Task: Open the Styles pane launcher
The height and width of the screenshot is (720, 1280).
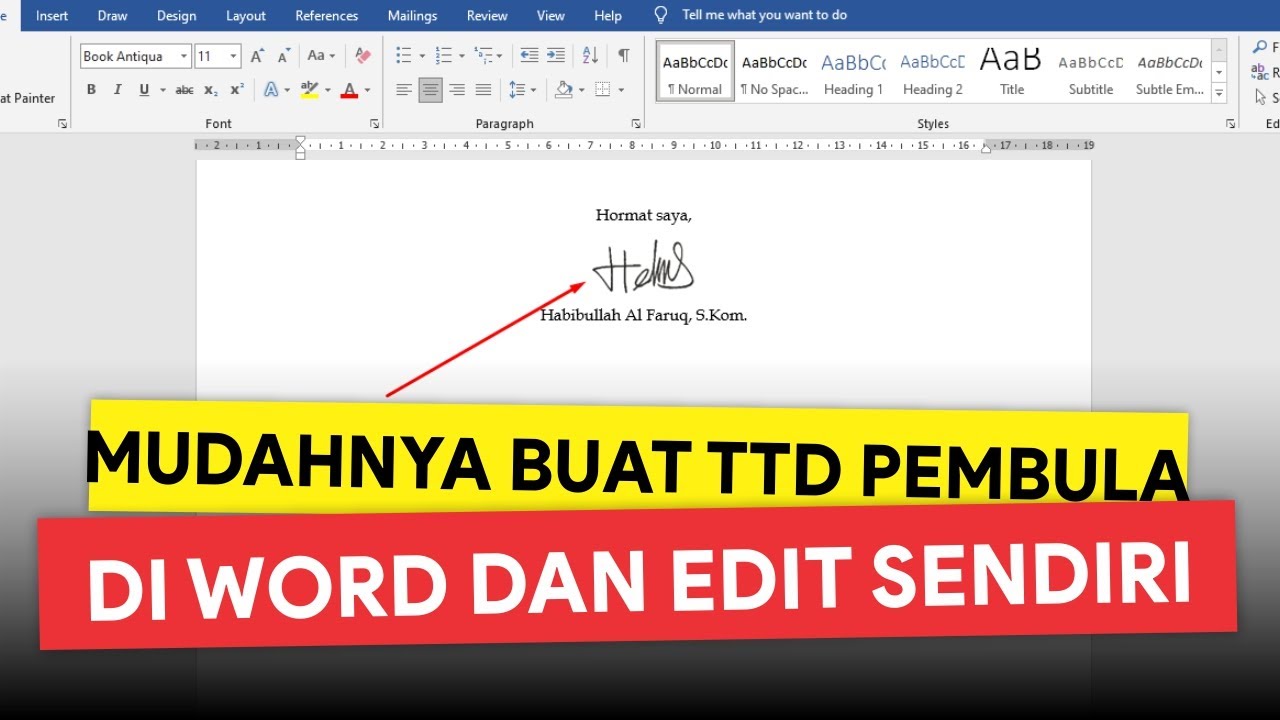Action: 1231,124
